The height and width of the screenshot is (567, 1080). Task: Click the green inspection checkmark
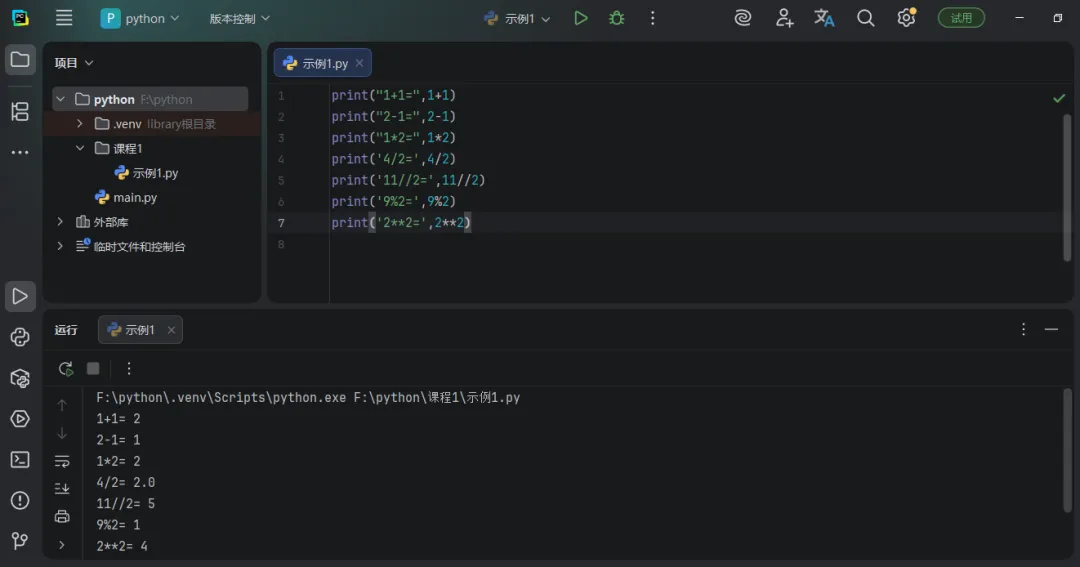1059,99
